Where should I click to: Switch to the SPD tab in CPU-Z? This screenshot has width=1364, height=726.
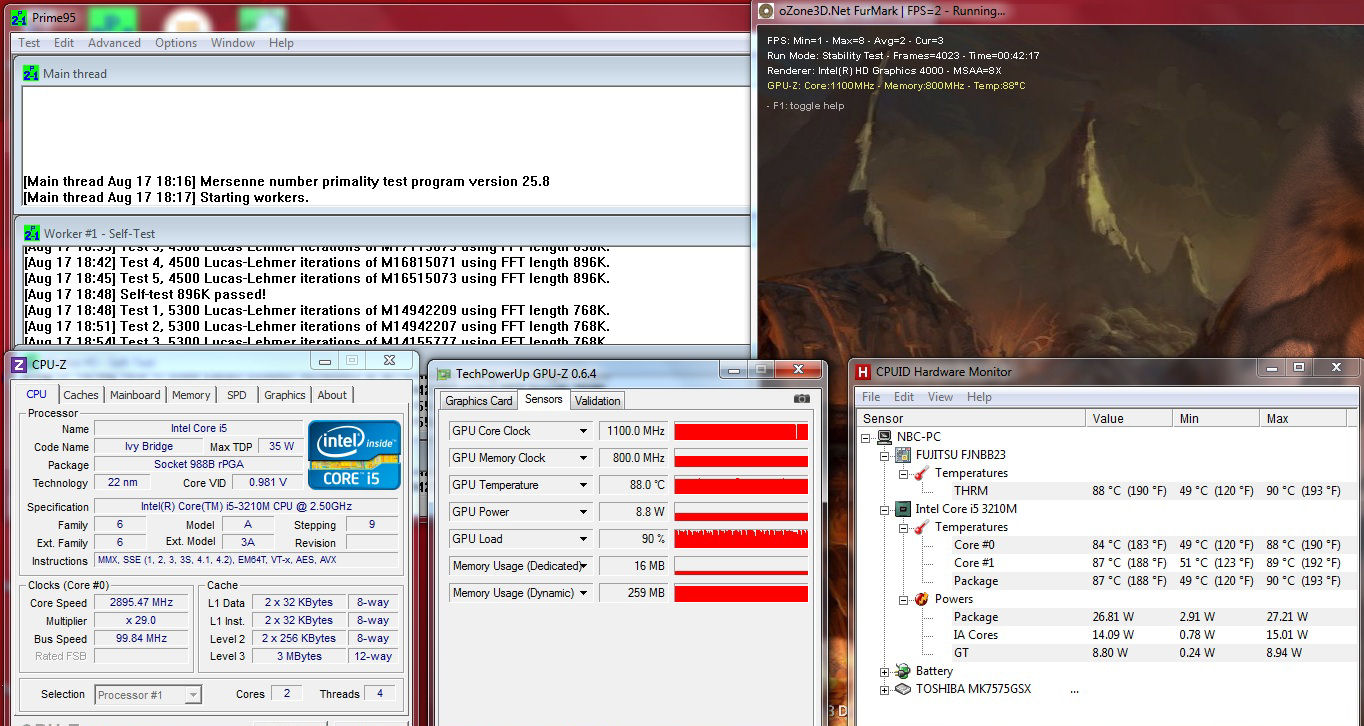point(237,395)
